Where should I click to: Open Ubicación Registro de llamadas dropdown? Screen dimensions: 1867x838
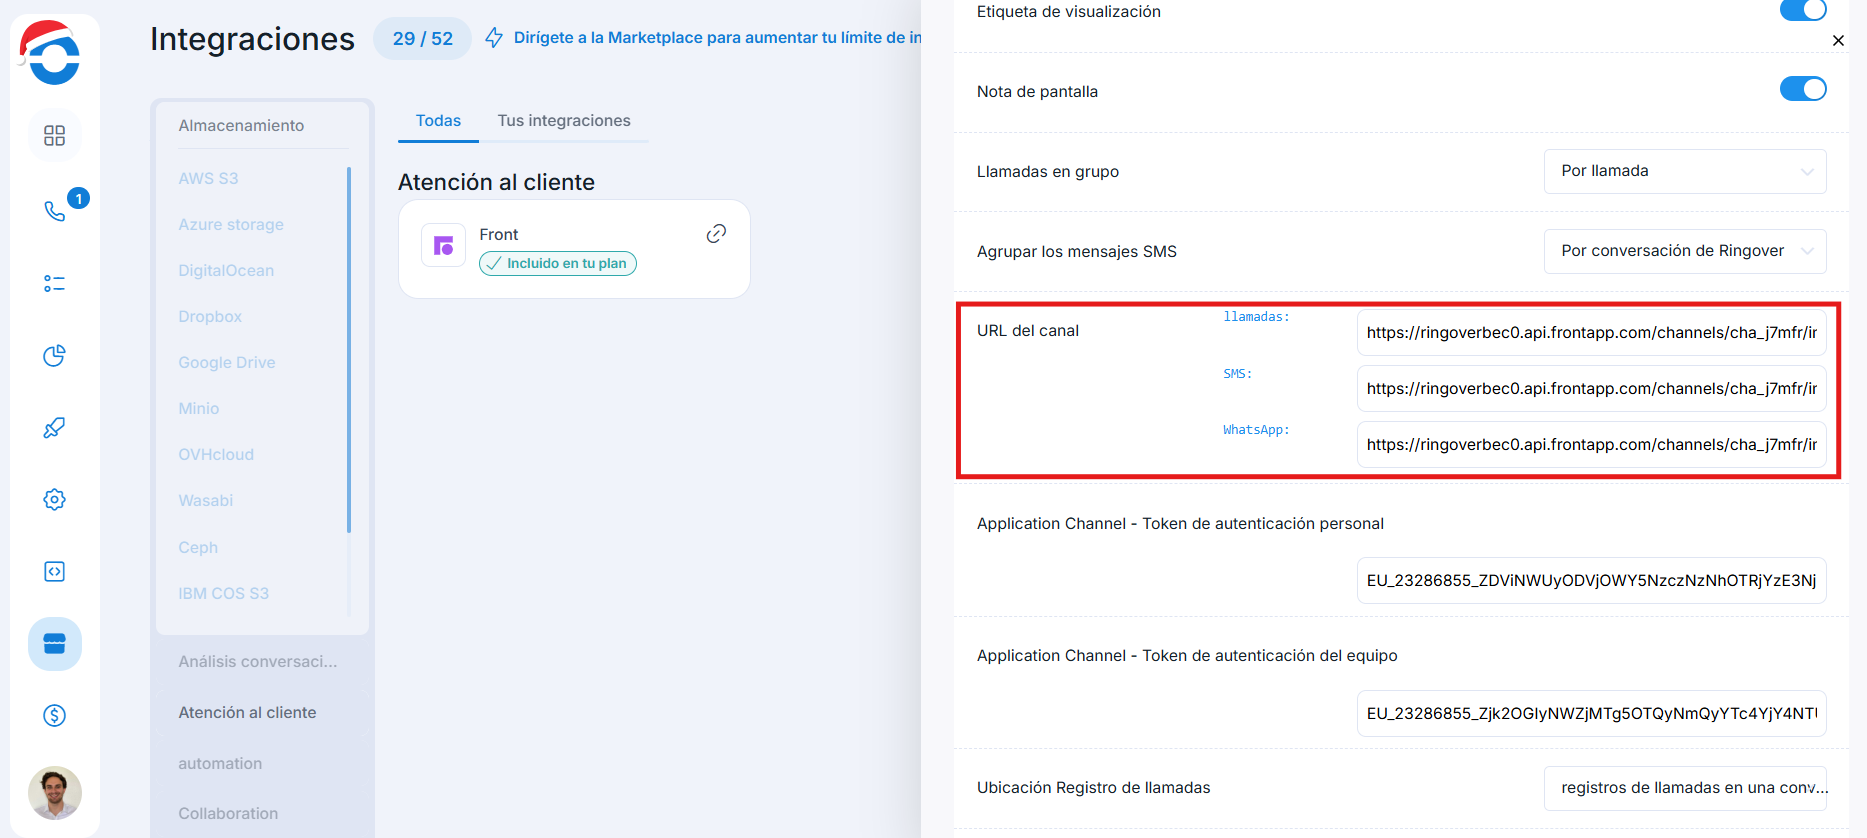pos(1684,788)
